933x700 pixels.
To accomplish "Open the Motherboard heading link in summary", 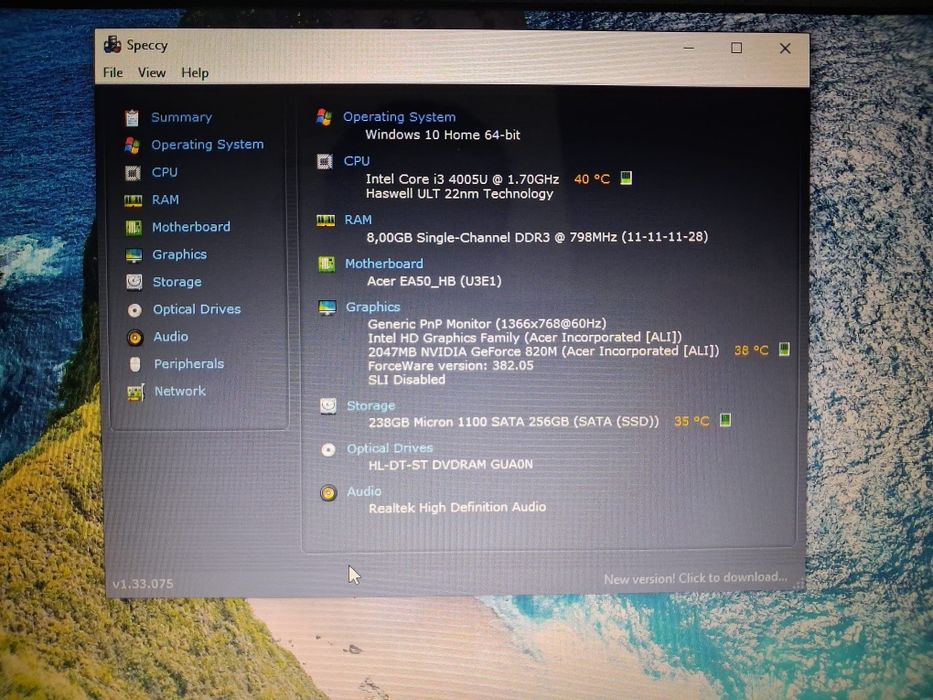I will click(x=384, y=263).
